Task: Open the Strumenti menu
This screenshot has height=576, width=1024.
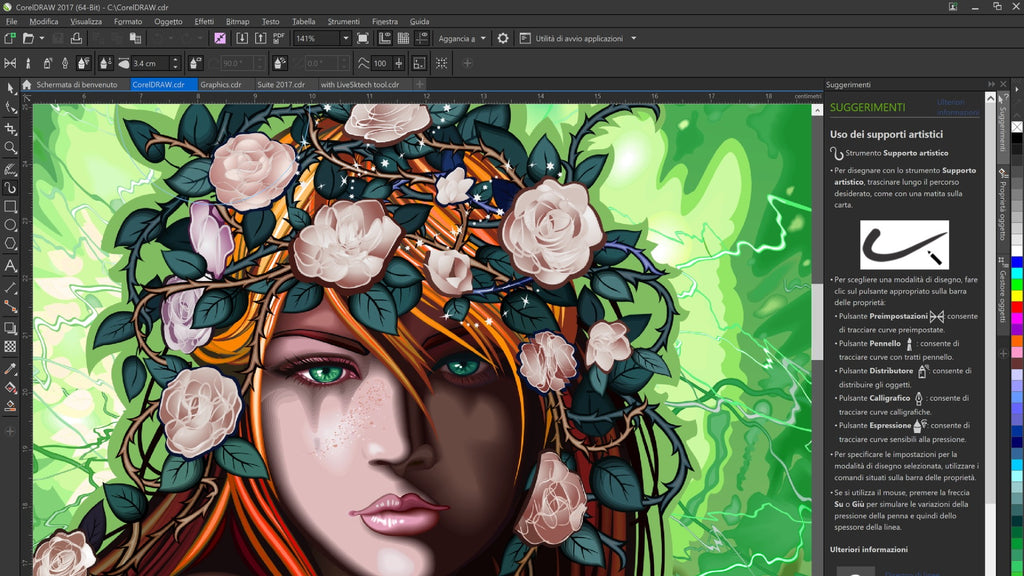Action: point(344,22)
